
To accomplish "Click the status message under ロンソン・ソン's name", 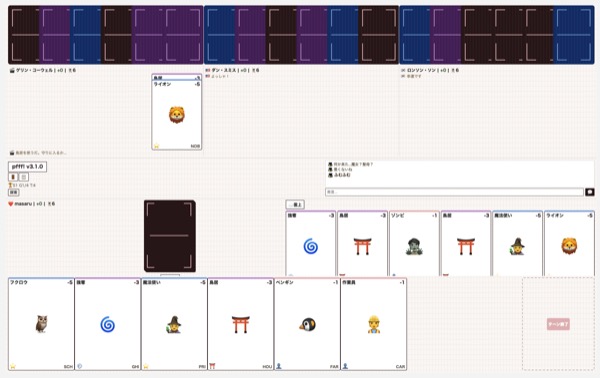I will tap(411, 76).
